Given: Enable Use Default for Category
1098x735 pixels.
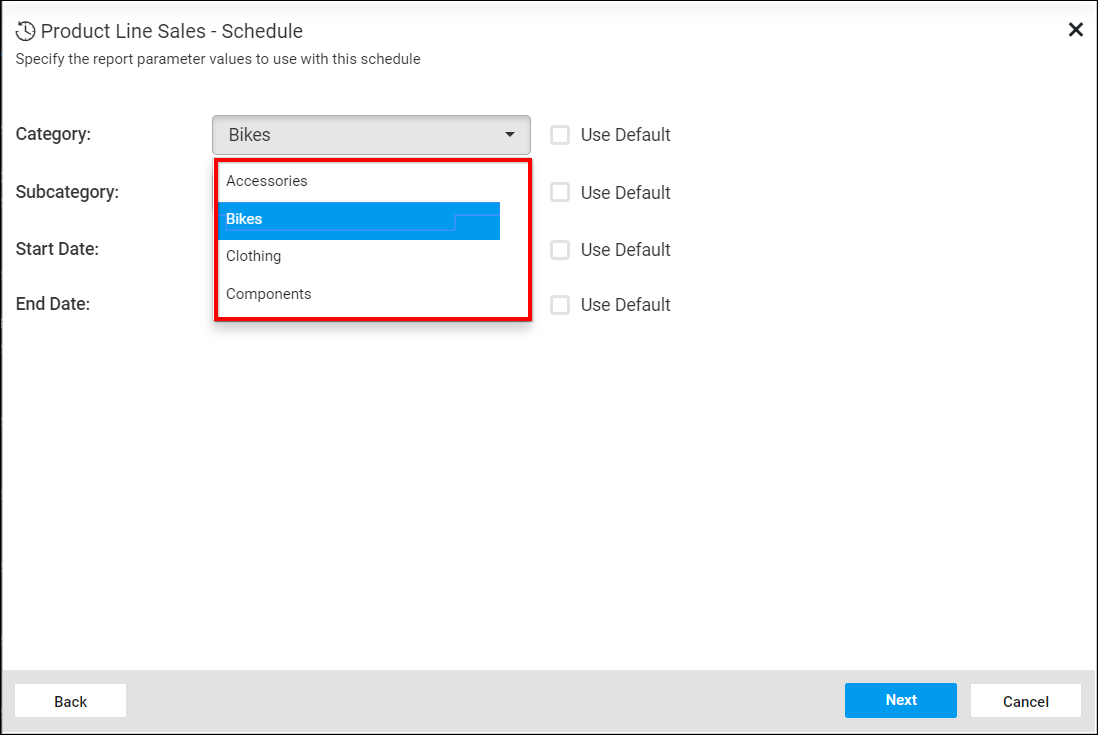Looking at the screenshot, I should (560, 134).
